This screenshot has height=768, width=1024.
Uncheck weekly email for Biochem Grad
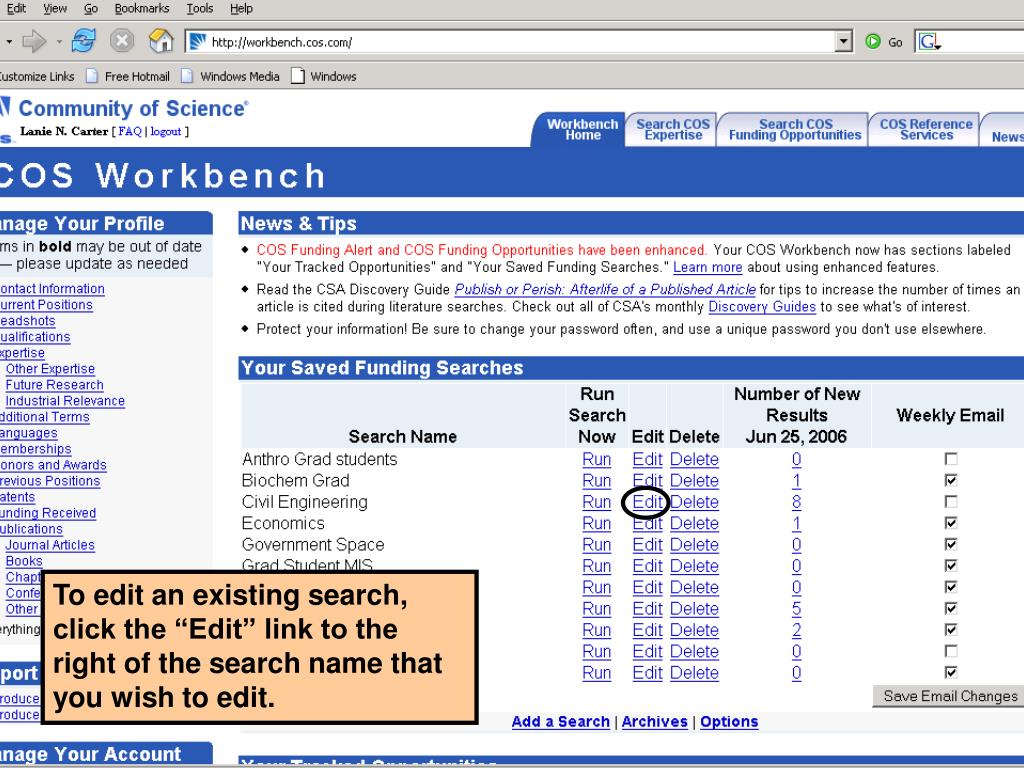click(x=951, y=481)
